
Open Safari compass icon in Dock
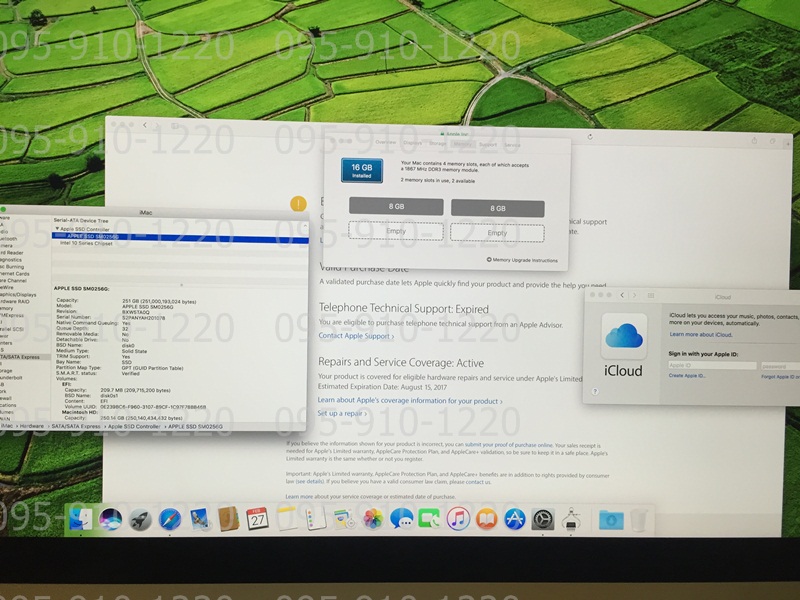169,519
